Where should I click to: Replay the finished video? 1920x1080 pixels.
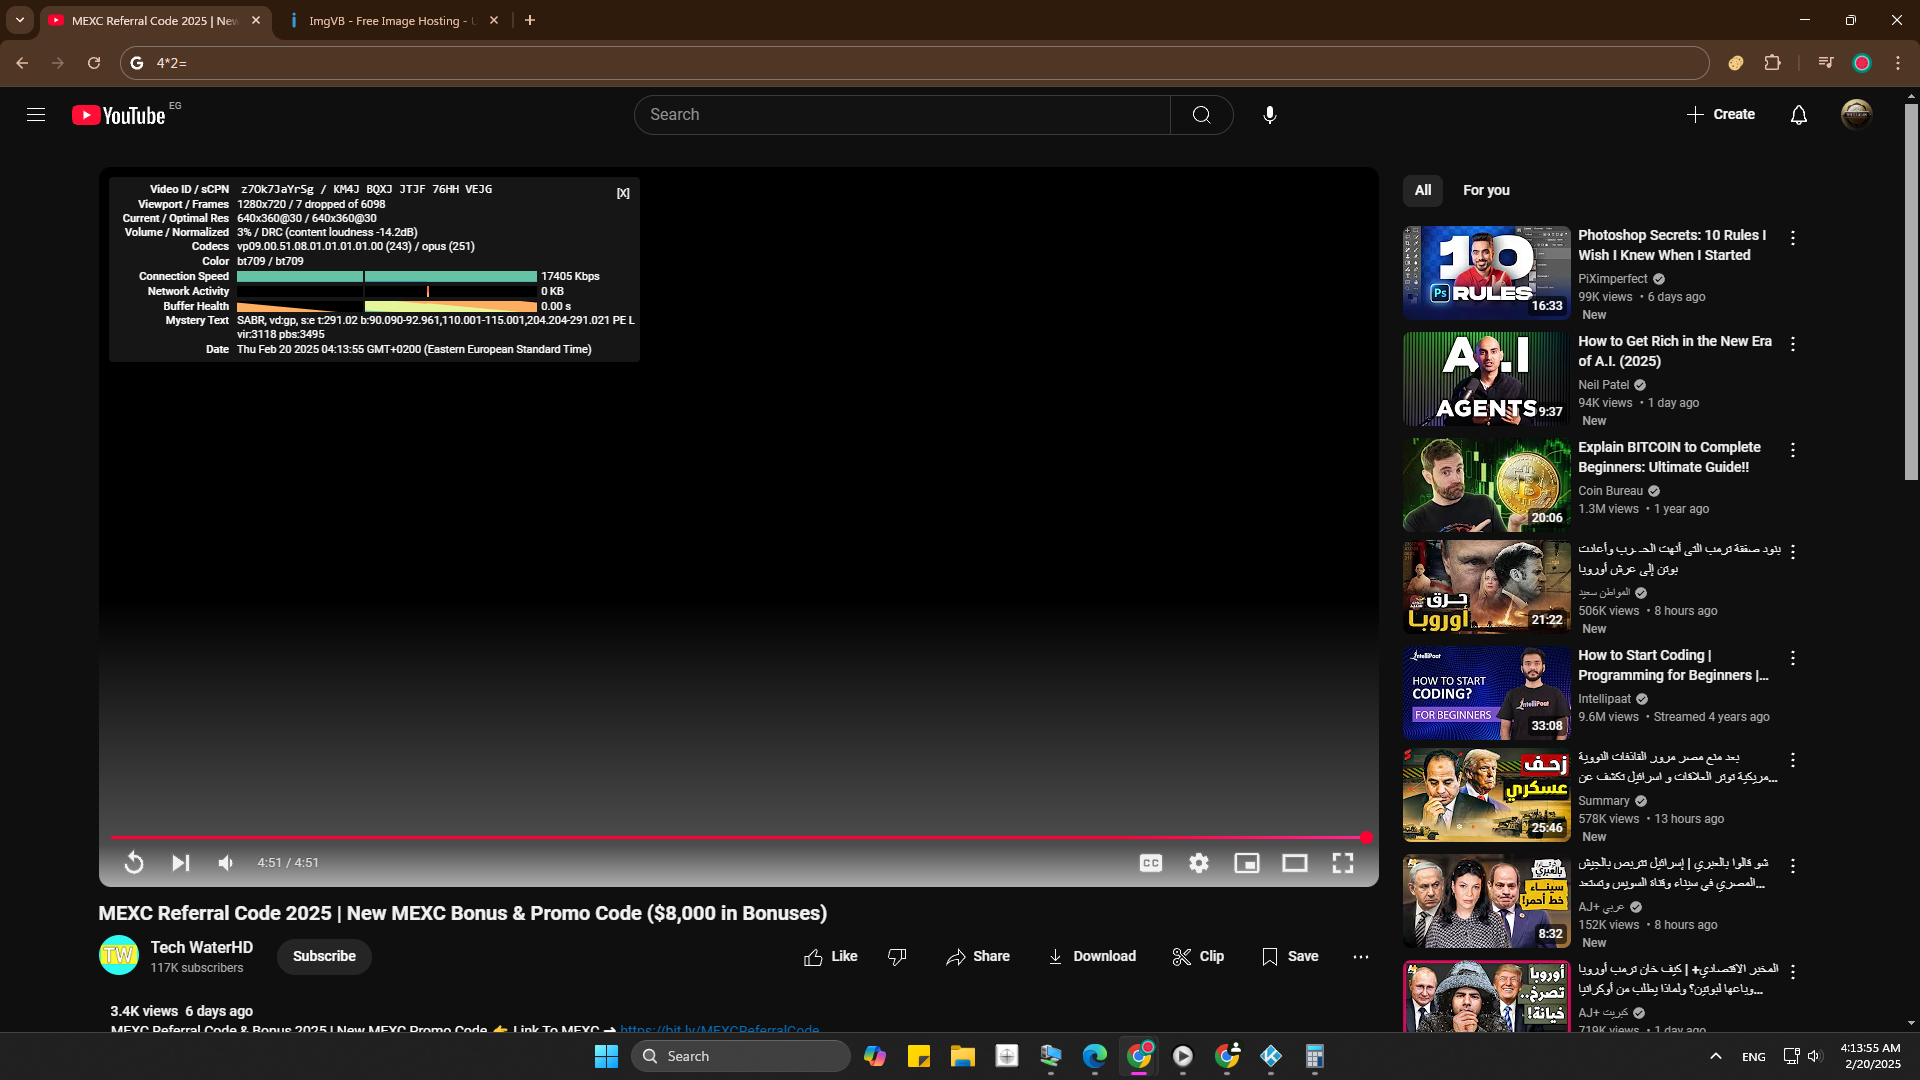pos(134,862)
